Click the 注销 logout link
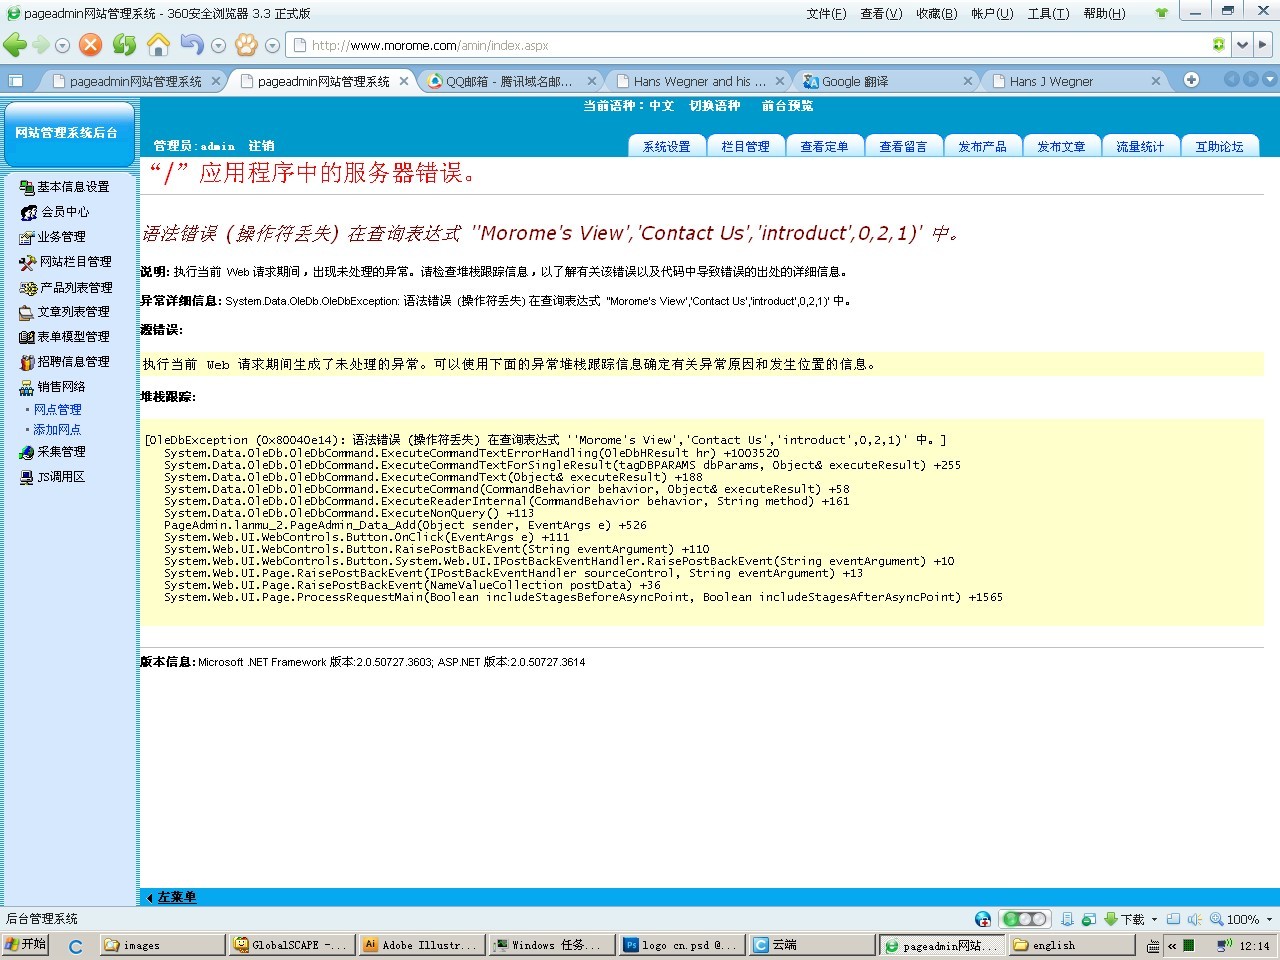The width and height of the screenshot is (1280, 960). 261,146
